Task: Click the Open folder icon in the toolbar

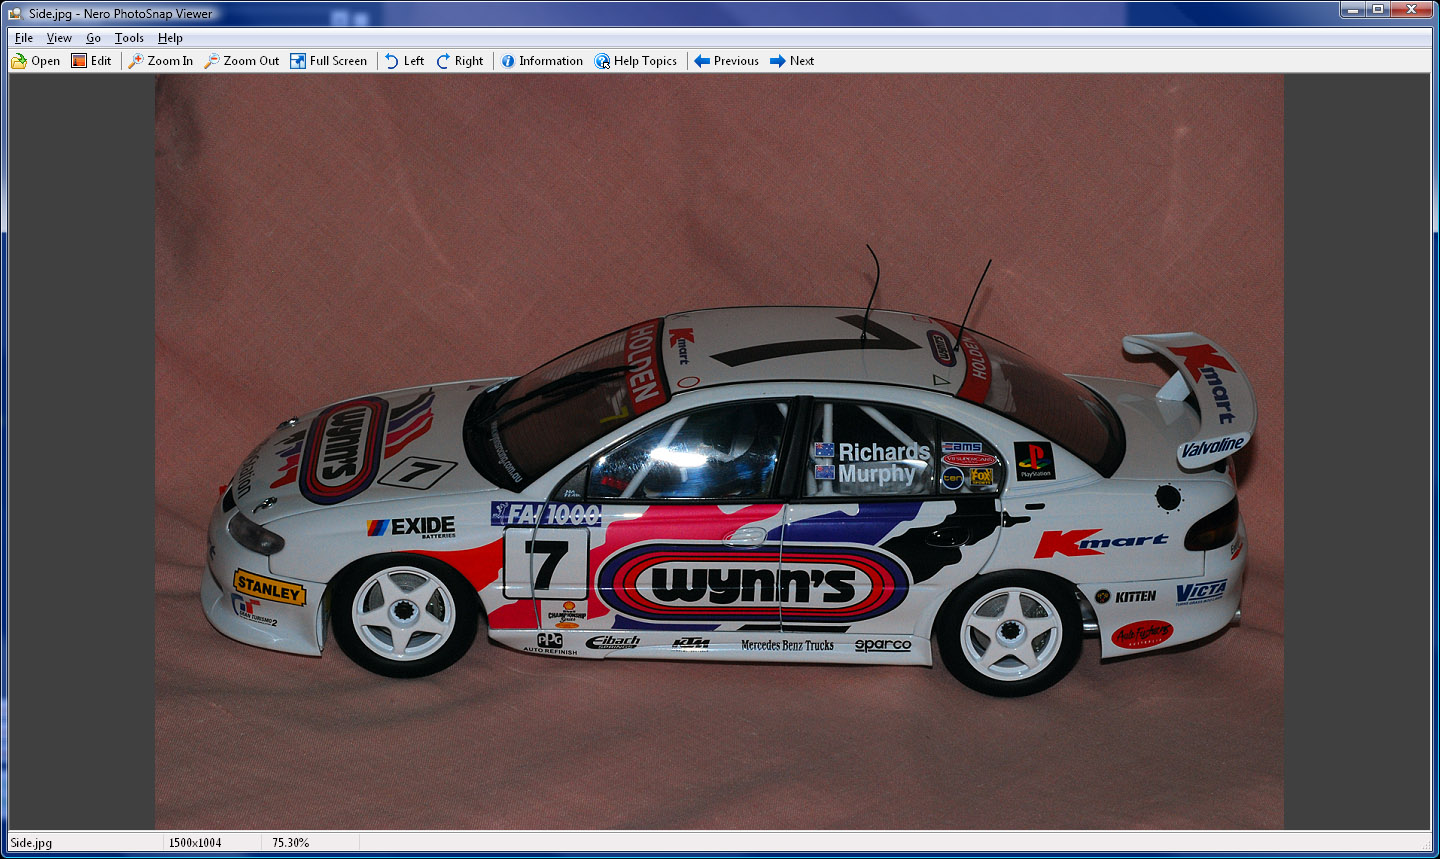Action: pos(19,61)
